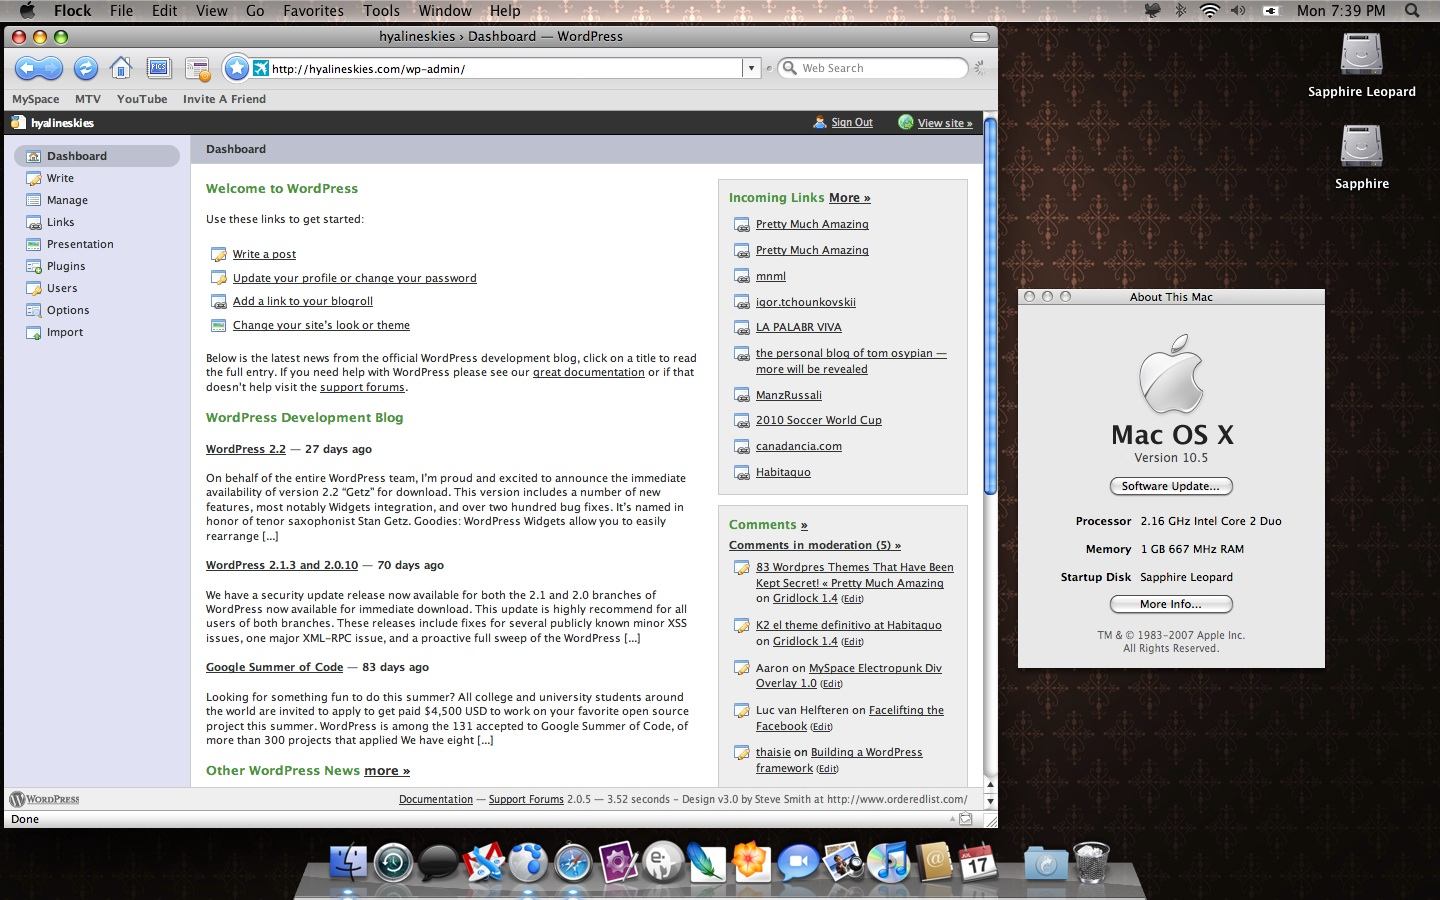The image size is (1440, 900).
Task: Select Users in the WordPress sidebar
Action: (x=62, y=288)
